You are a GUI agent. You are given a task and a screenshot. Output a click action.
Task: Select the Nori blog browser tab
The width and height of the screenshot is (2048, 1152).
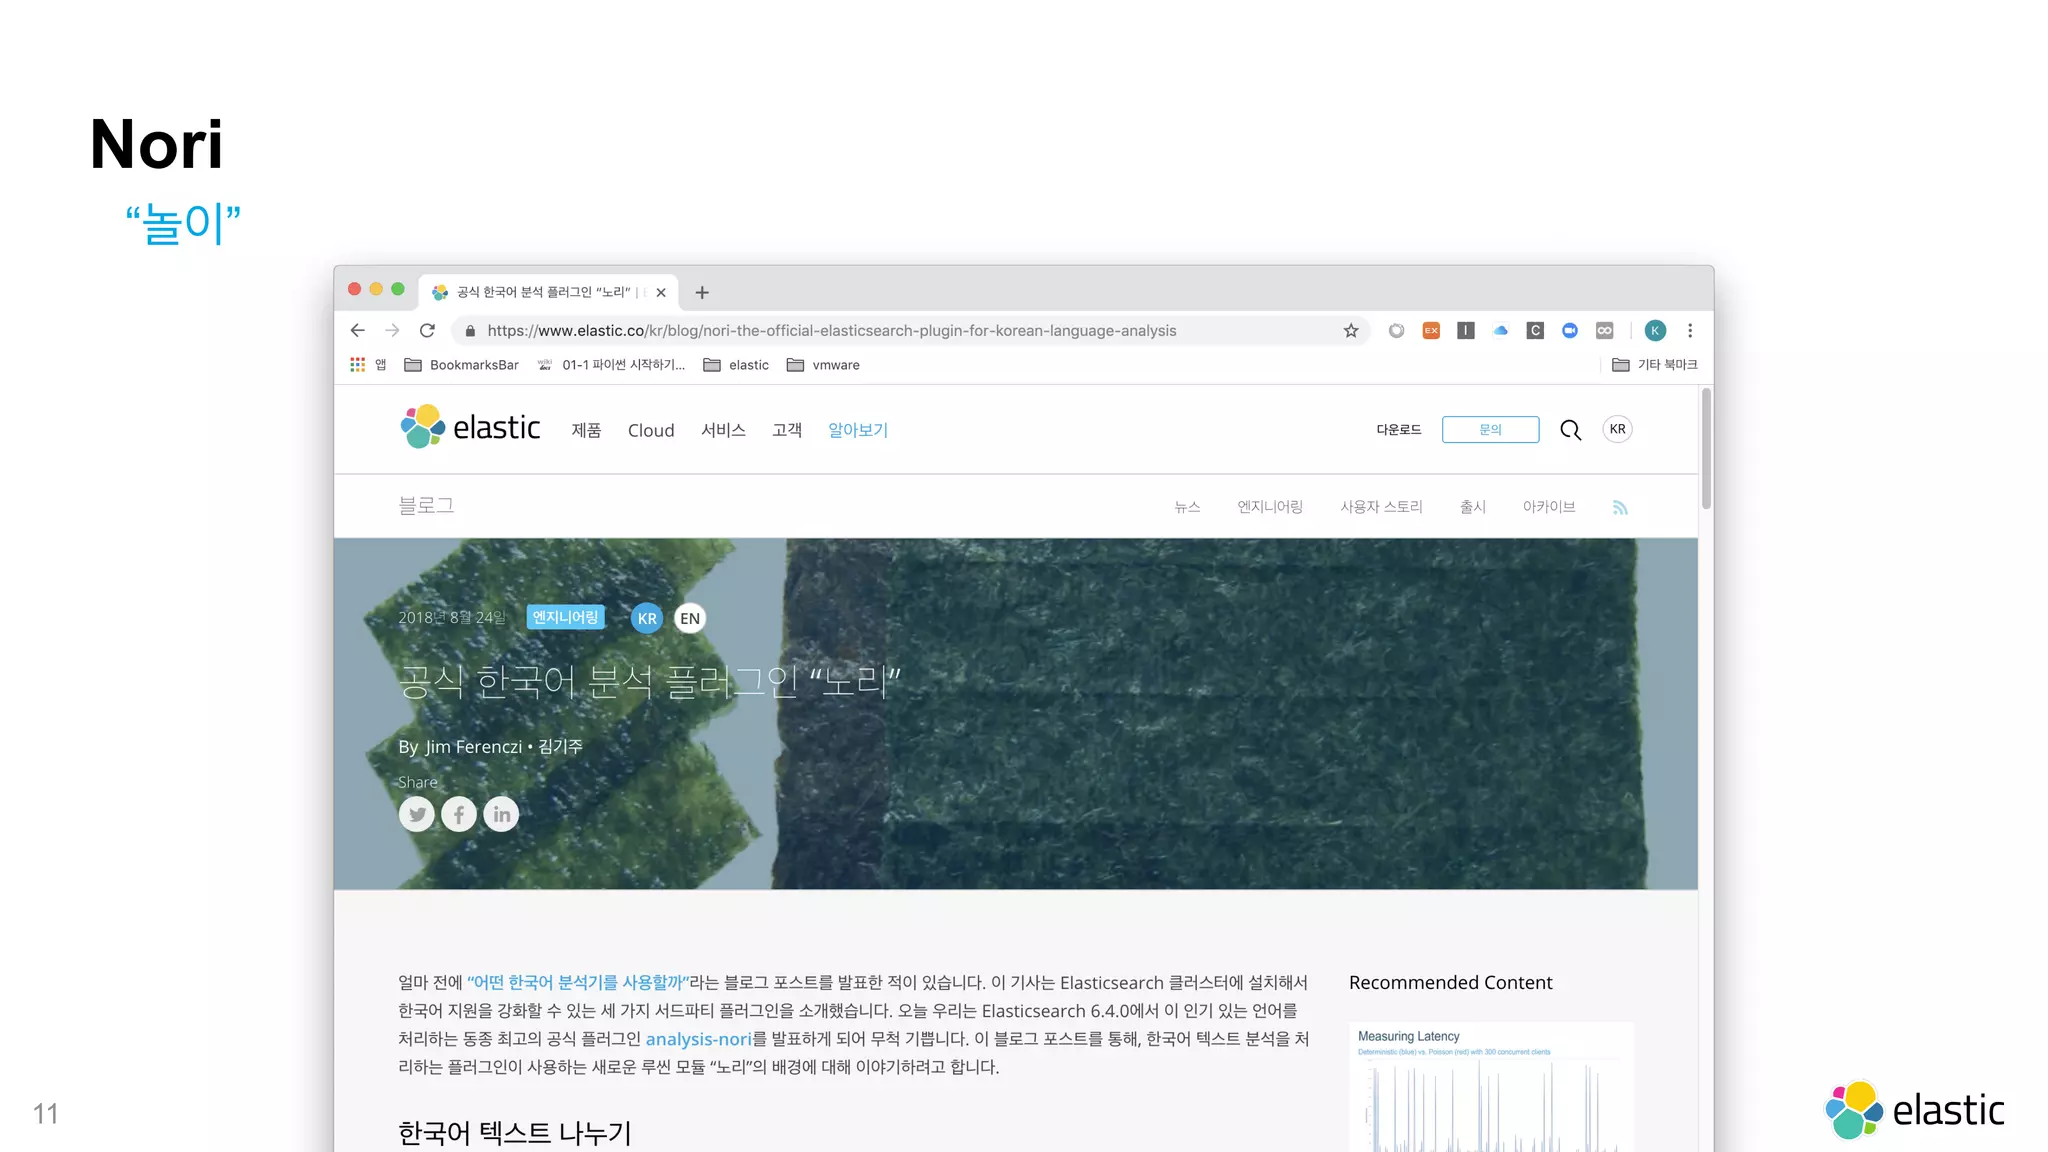[x=548, y=292]
